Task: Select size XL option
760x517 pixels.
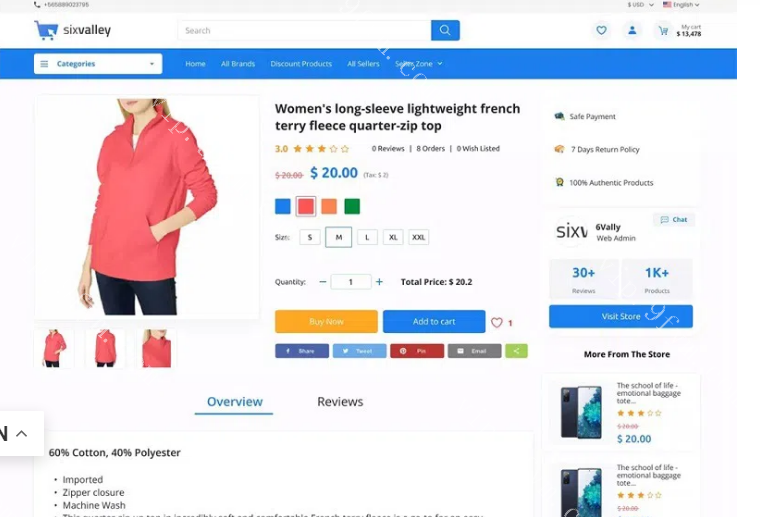Action: [x=393, y=237]
